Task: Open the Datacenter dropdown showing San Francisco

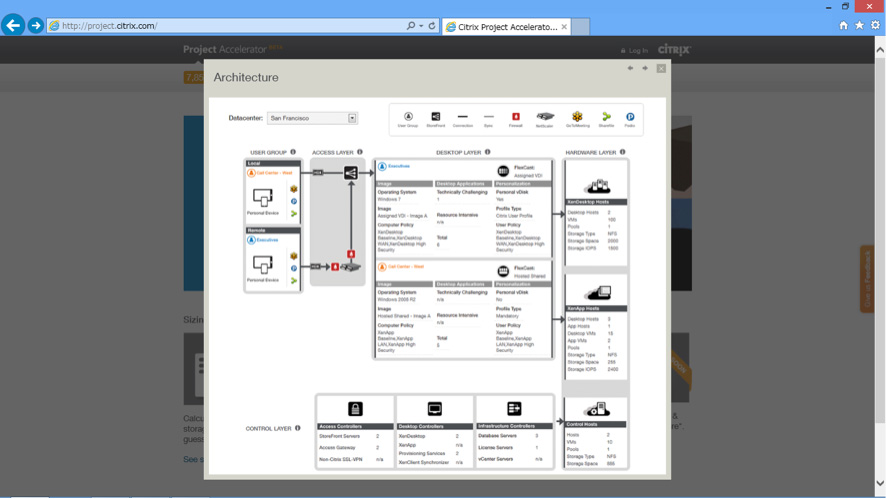Action: 312,118
